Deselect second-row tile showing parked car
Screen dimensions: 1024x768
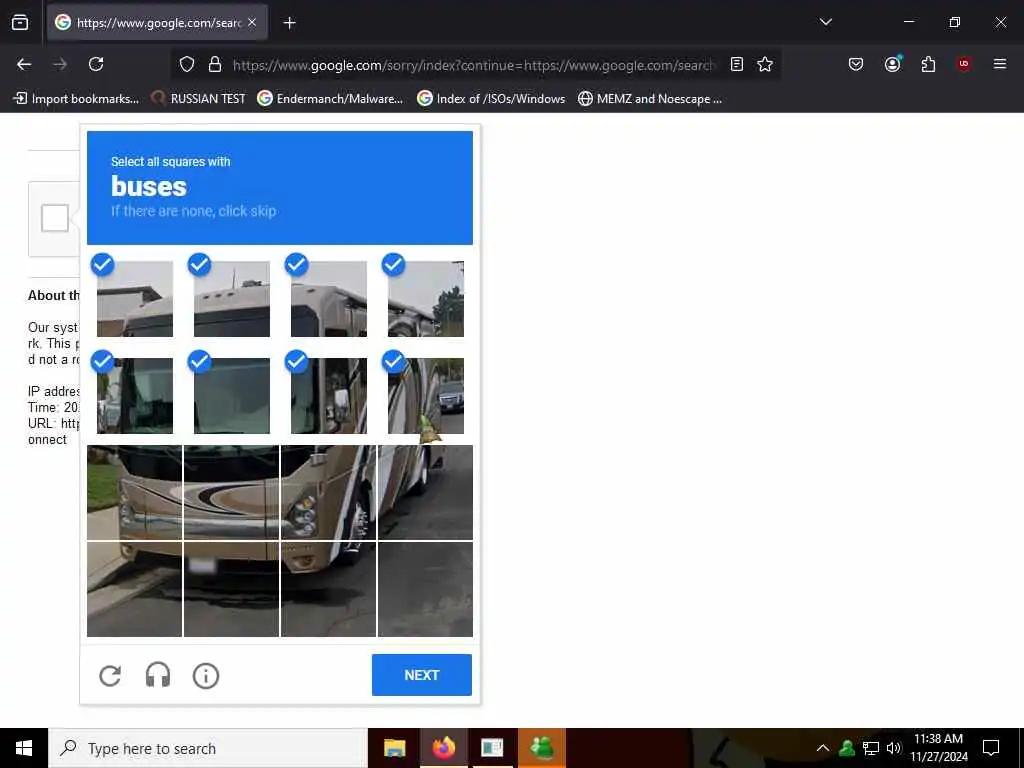pos(426,396)
